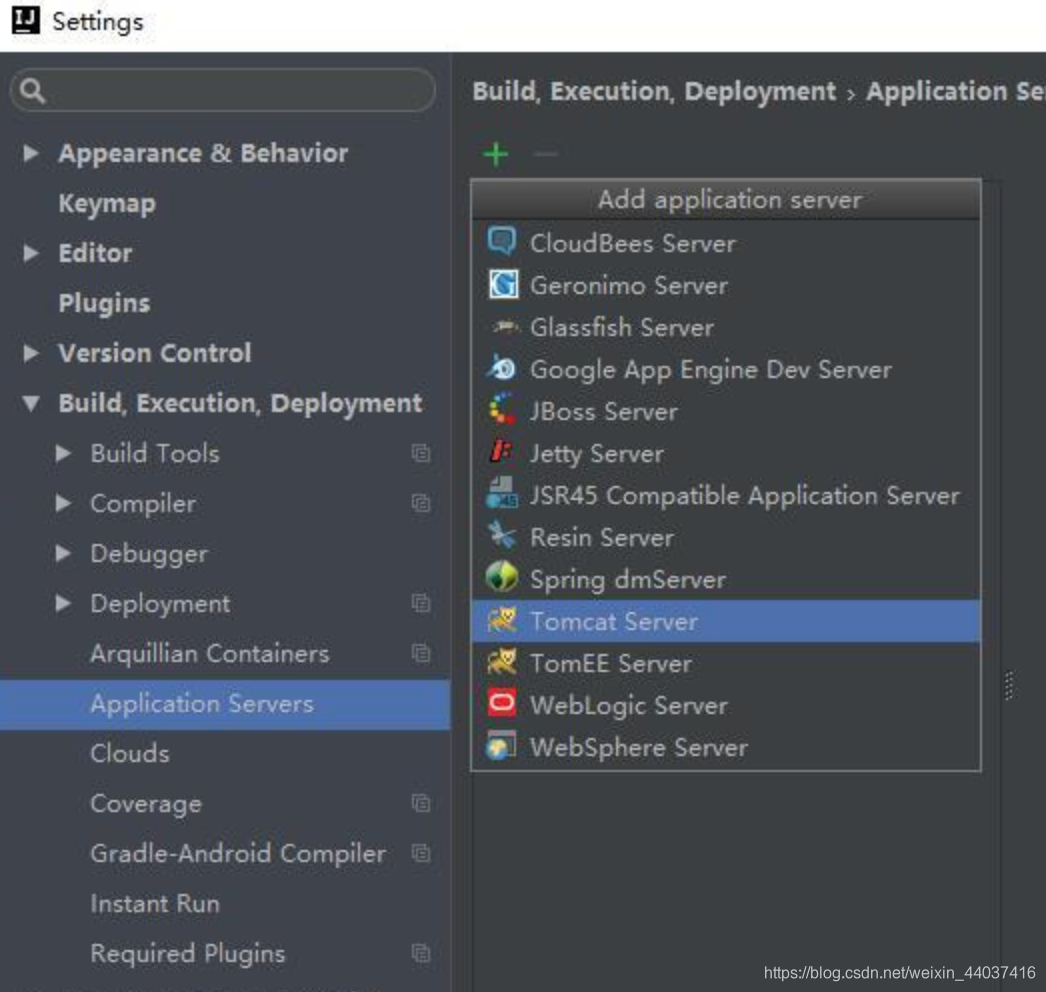Pick JSR45 Compatible Application Server
This screenshot has height=992, width=1046.
click(726, 495)
